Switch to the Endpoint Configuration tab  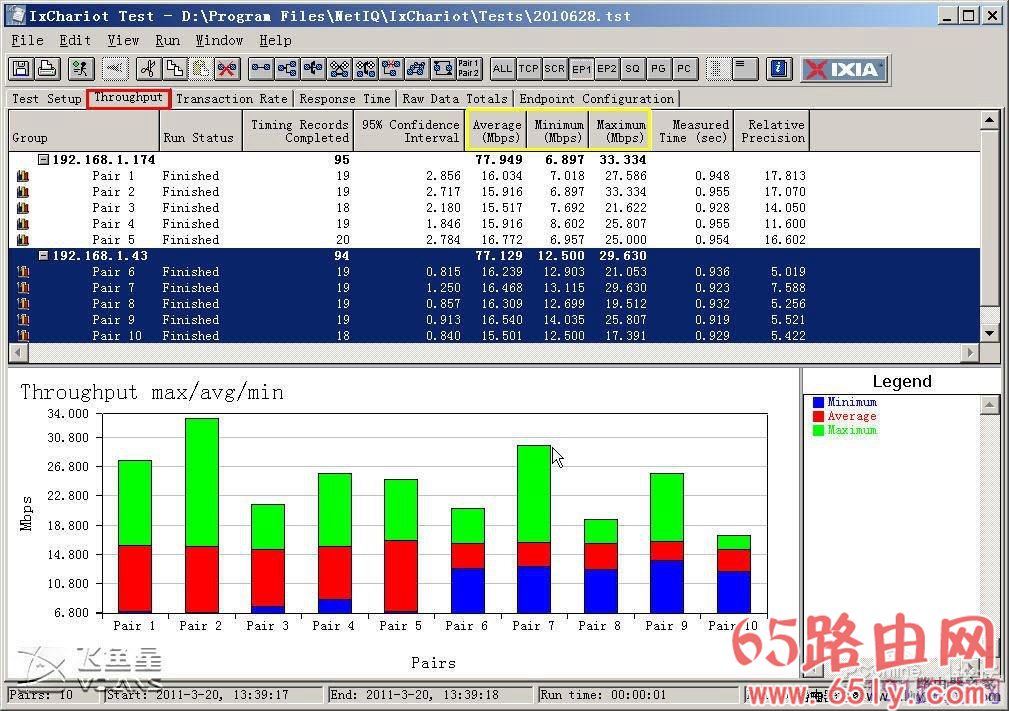pos(597,98)
